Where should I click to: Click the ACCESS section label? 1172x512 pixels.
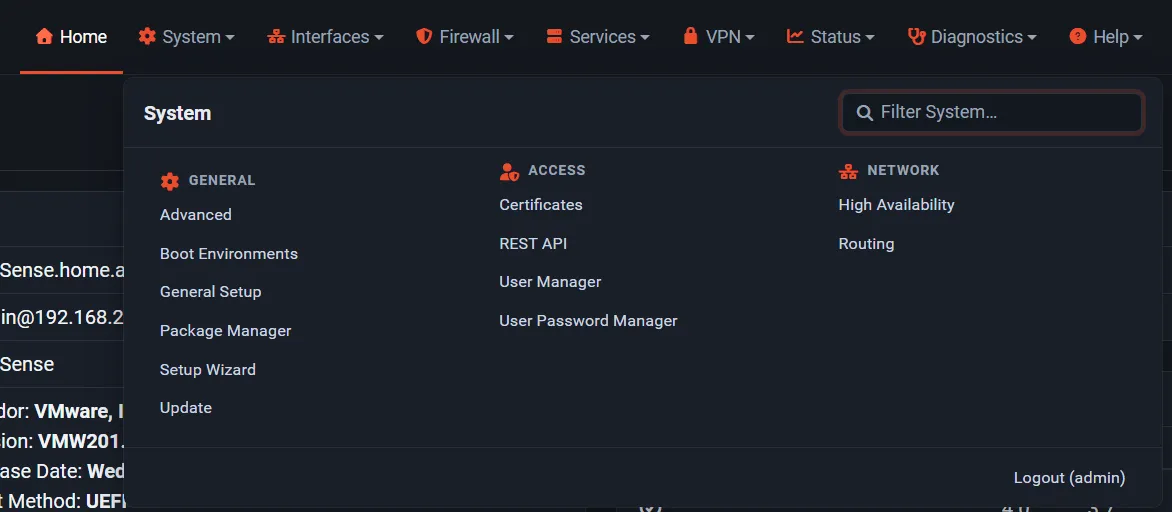pyautogui.click(x=557, y=170)
